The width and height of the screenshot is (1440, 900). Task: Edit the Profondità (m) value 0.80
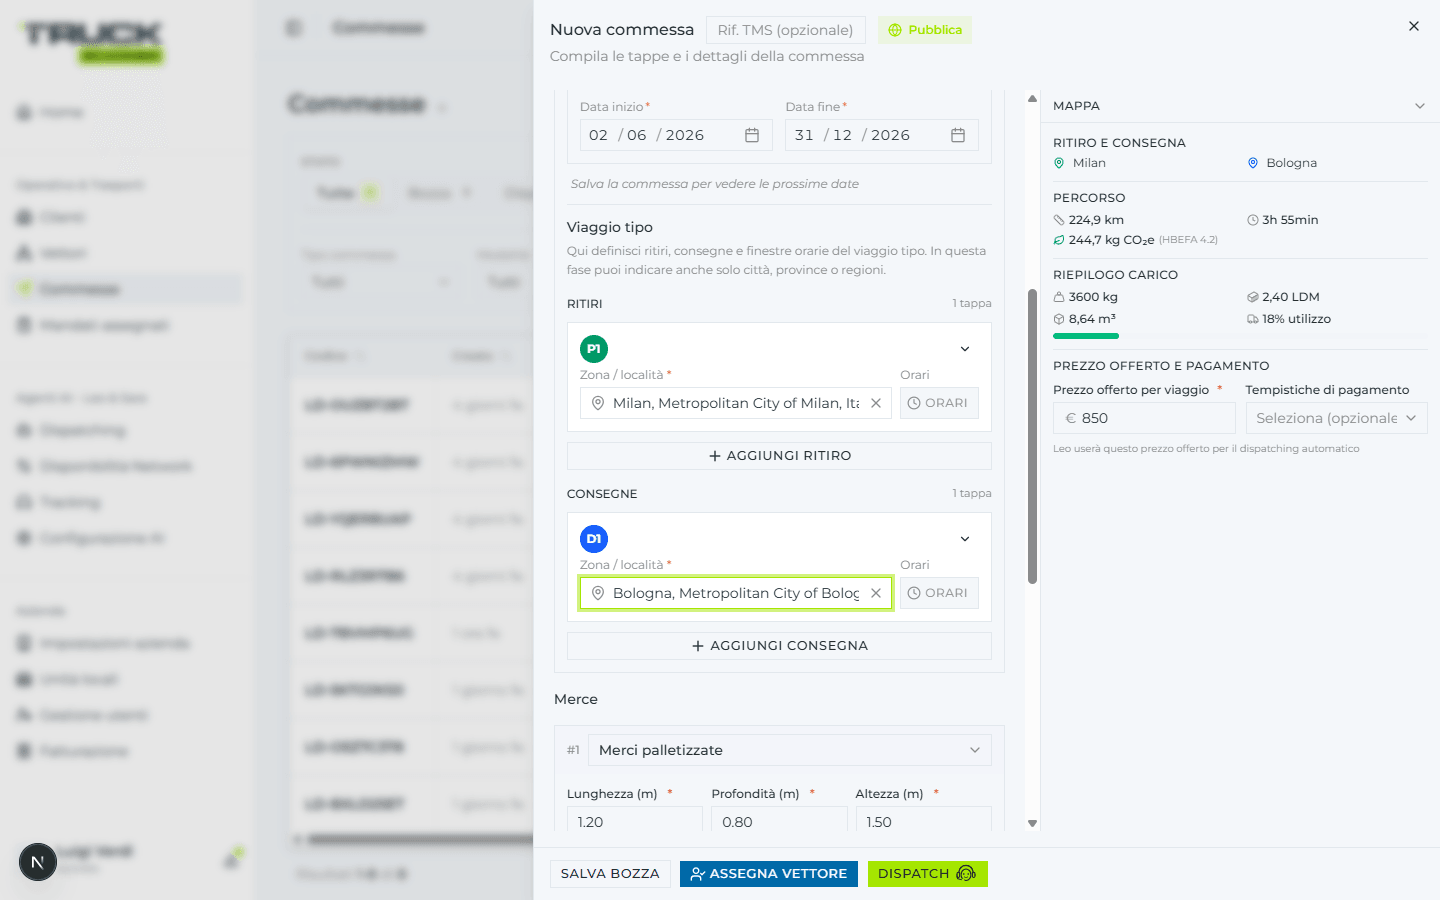pyautogui.click(x=779, y=820)
